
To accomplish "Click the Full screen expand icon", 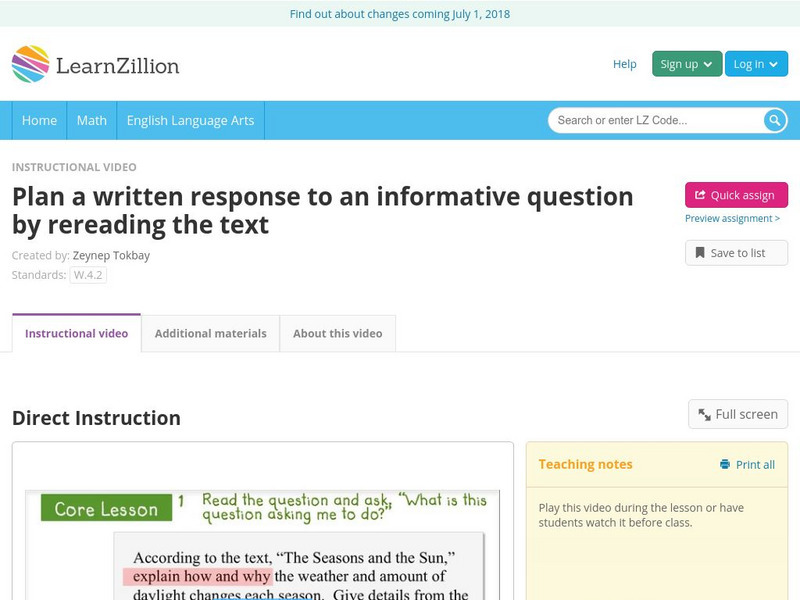I will [x=704, y=413].
